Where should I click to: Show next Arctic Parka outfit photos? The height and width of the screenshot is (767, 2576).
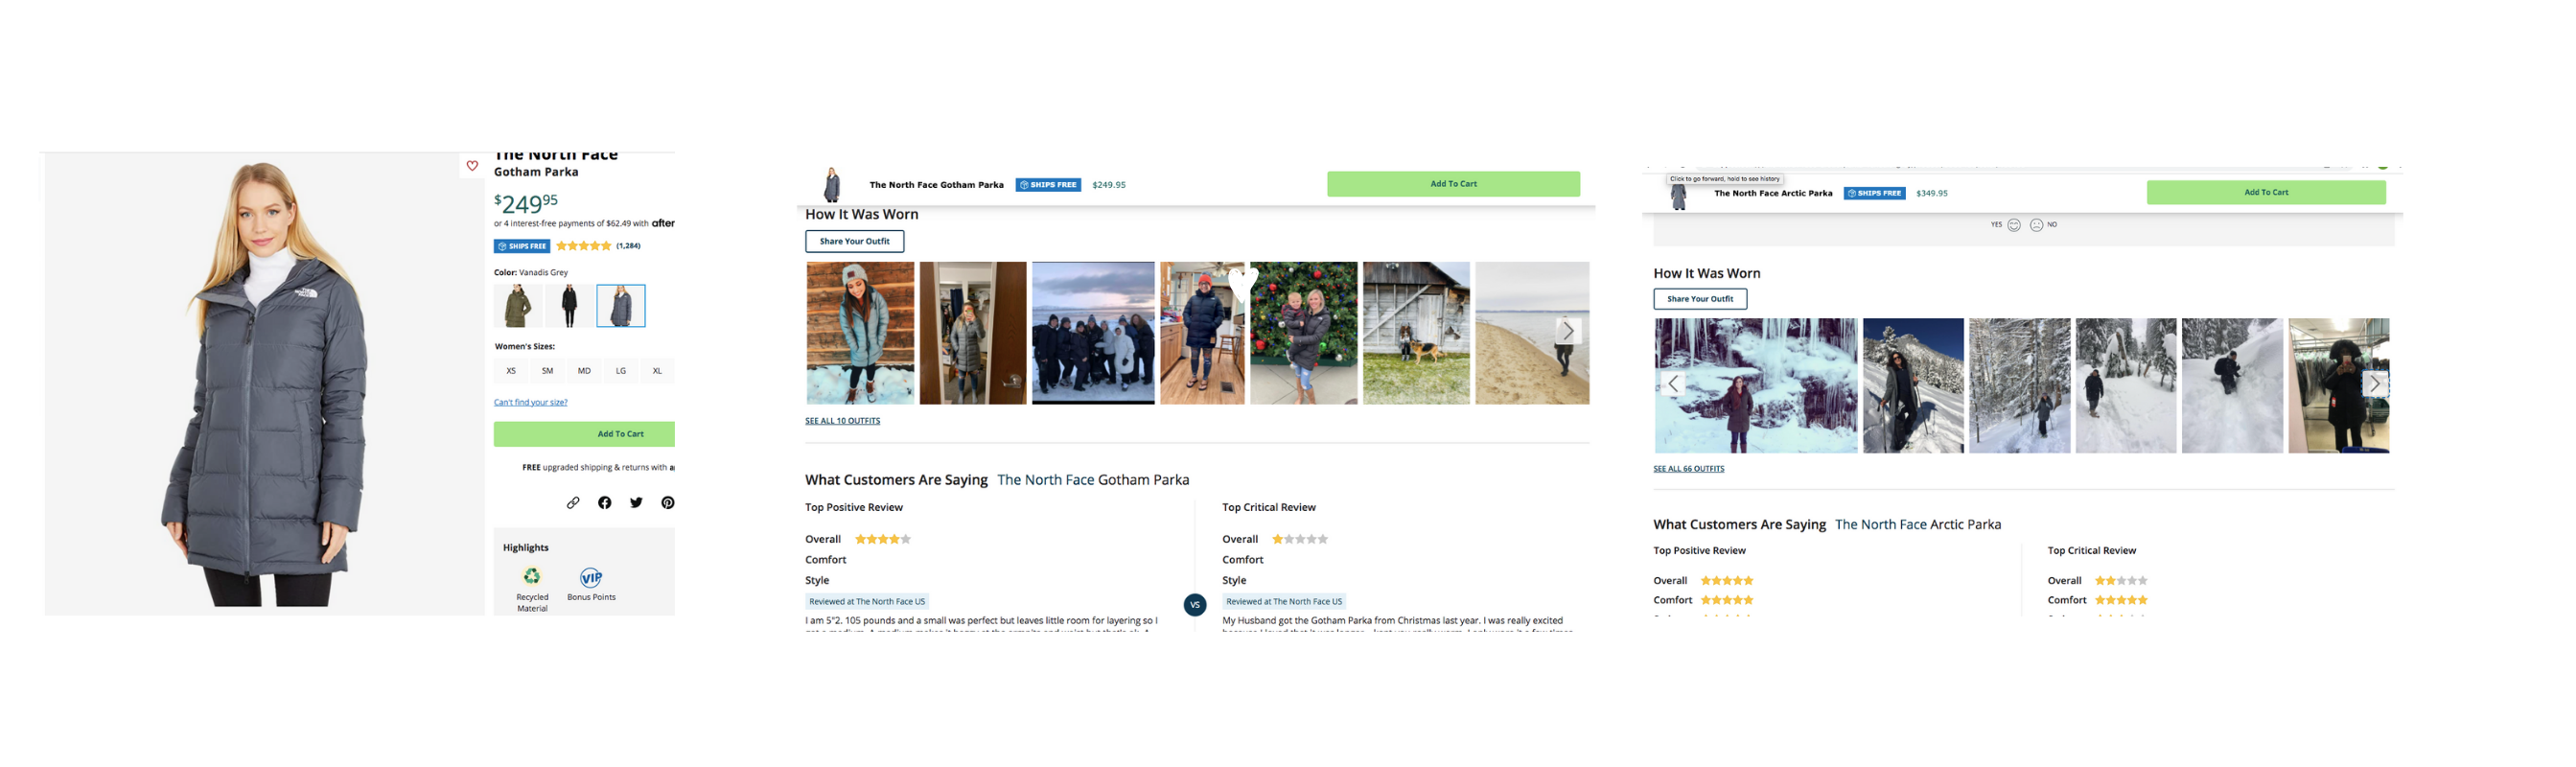coord(2375,384)
